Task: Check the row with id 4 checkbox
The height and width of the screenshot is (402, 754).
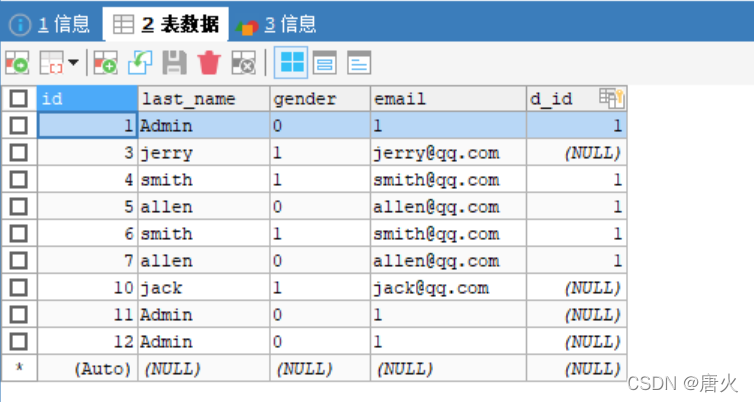Action: coord(19,179)
